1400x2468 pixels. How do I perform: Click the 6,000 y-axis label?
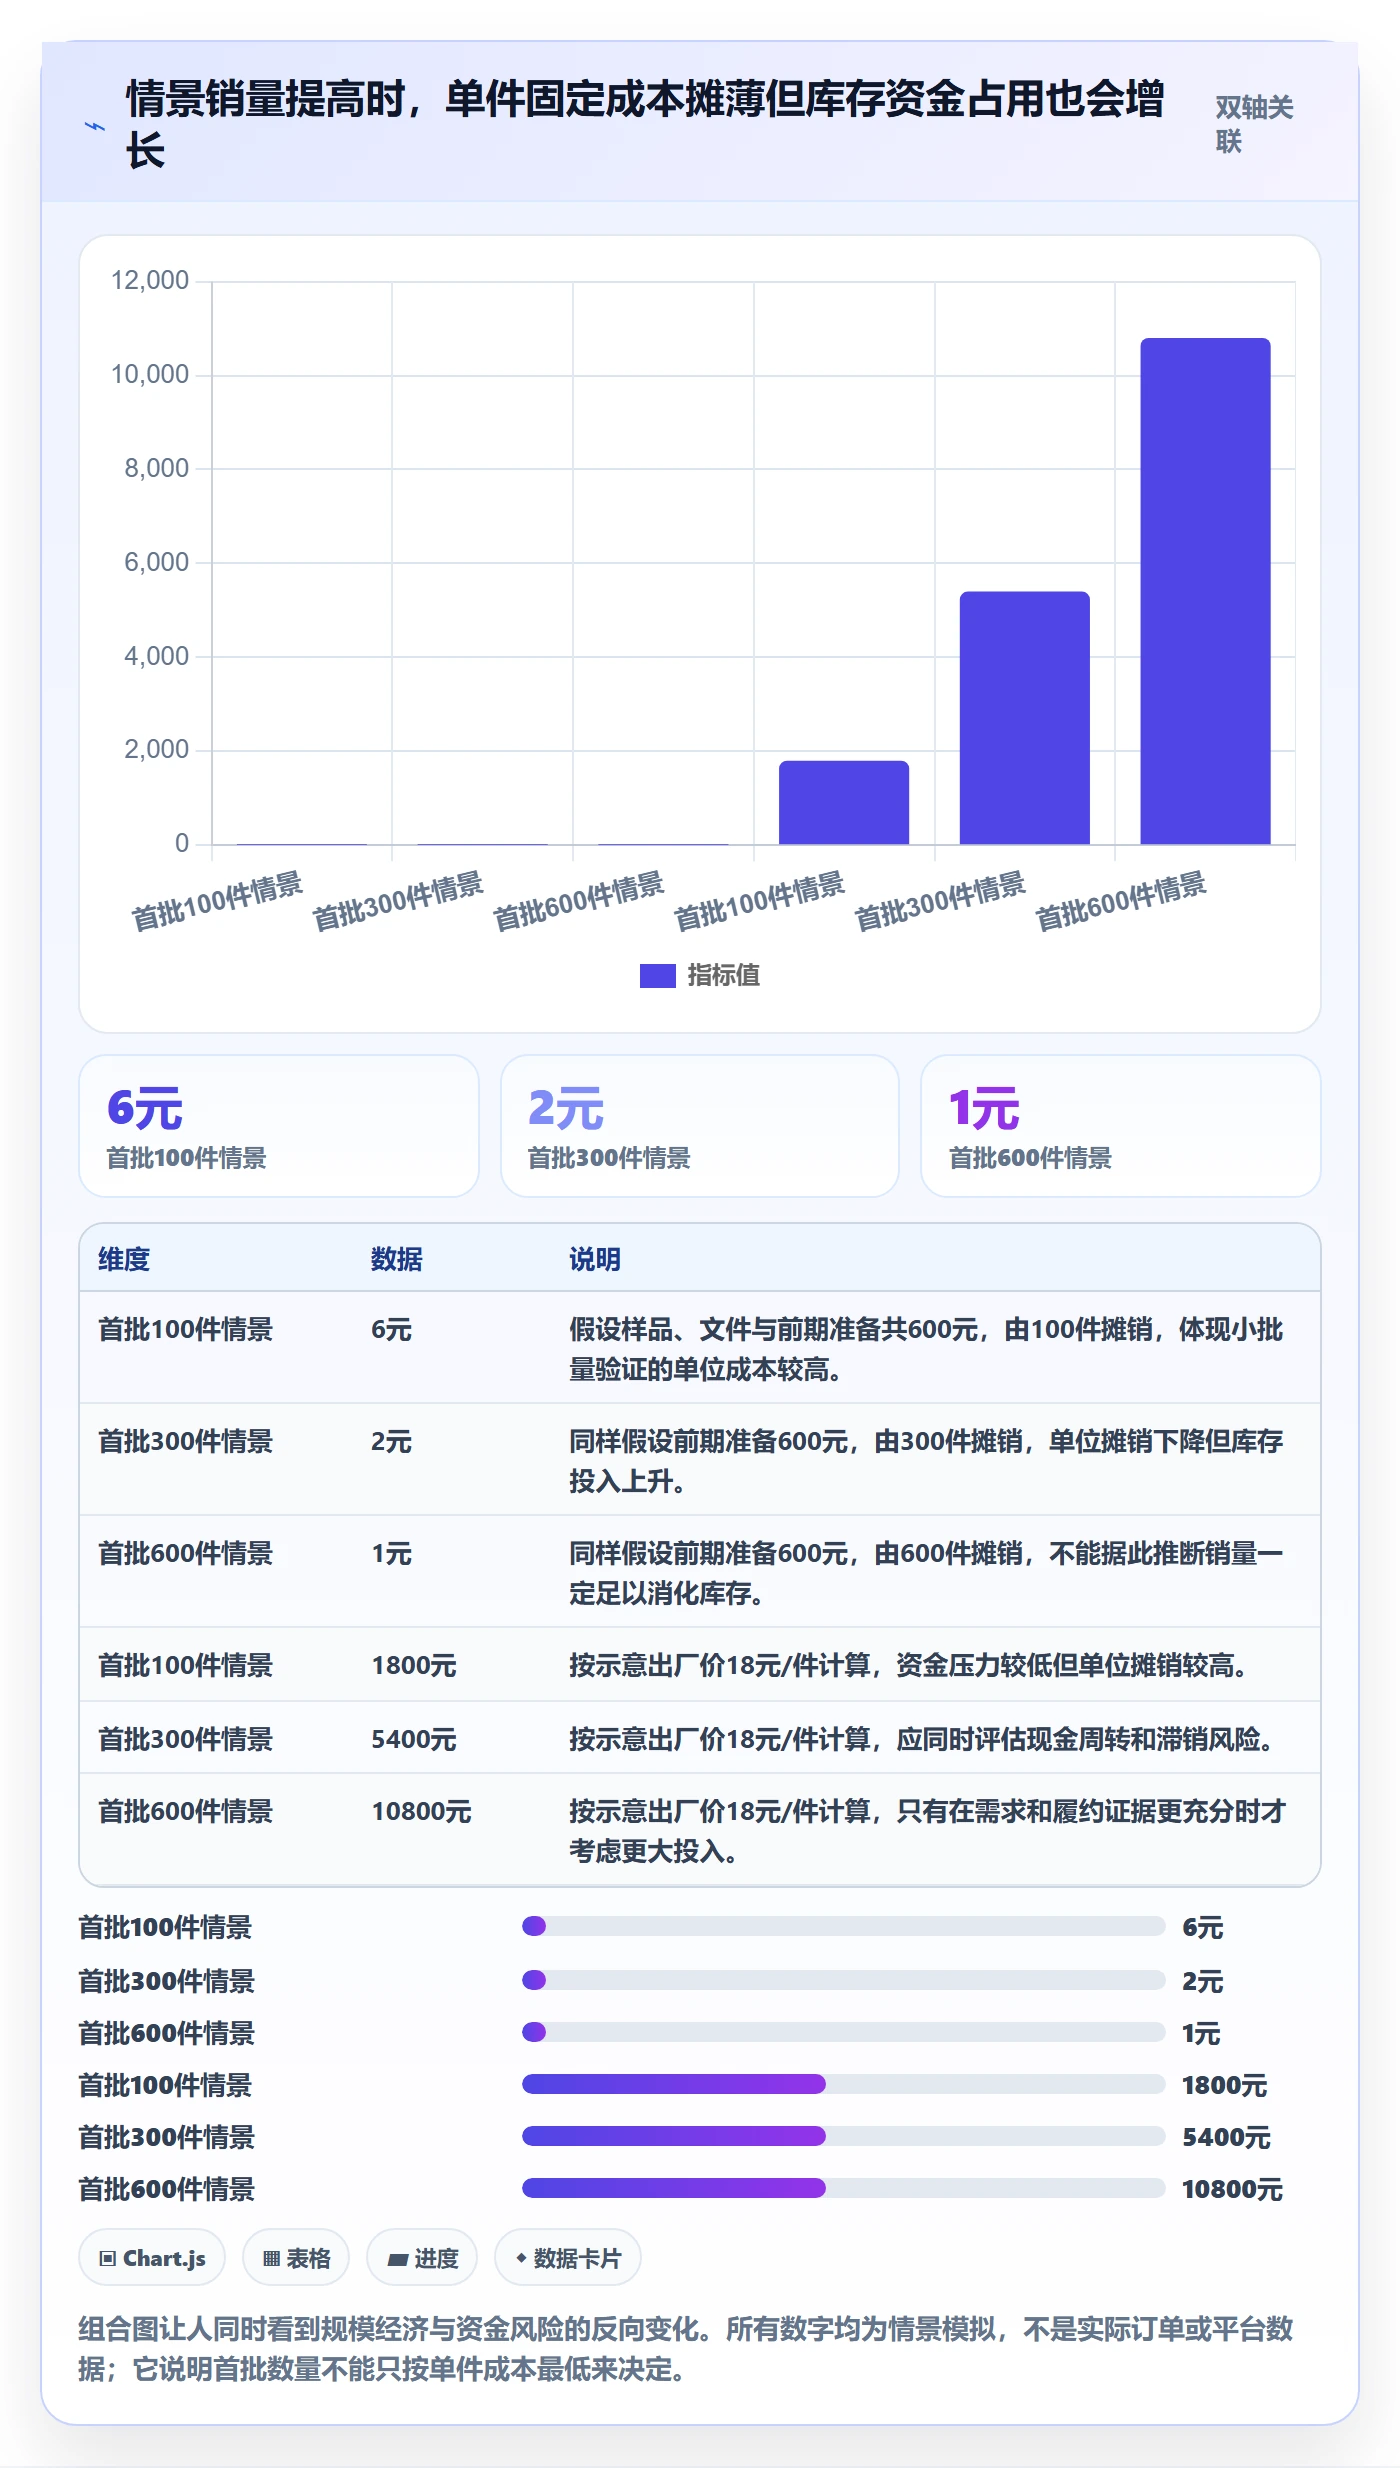click(x=156, y=563)
